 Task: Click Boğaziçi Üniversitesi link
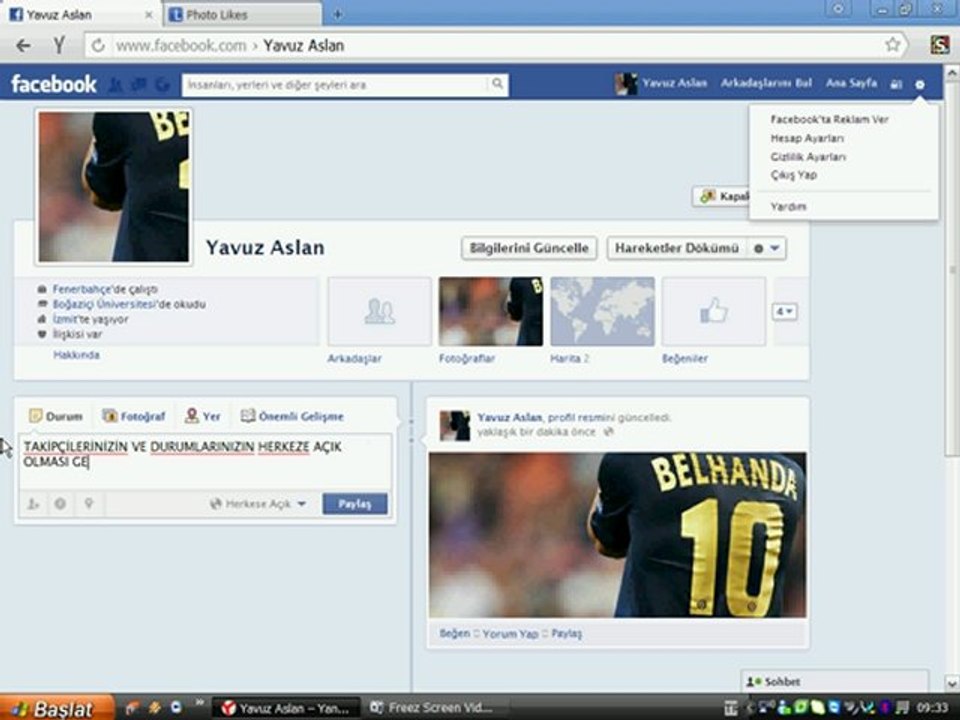click(105, 304)
